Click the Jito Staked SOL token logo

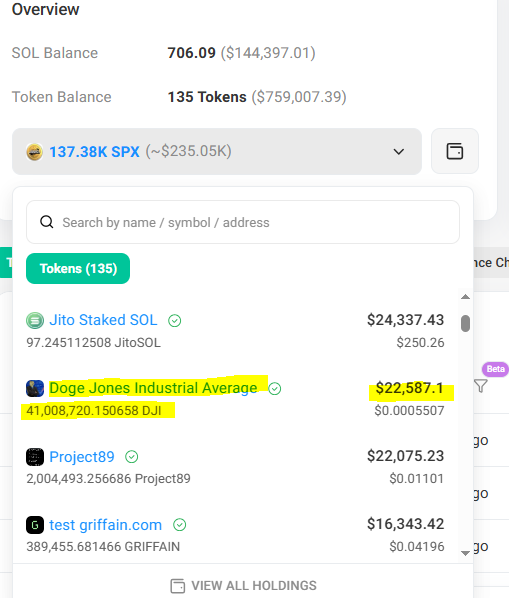tap(35, 320)
